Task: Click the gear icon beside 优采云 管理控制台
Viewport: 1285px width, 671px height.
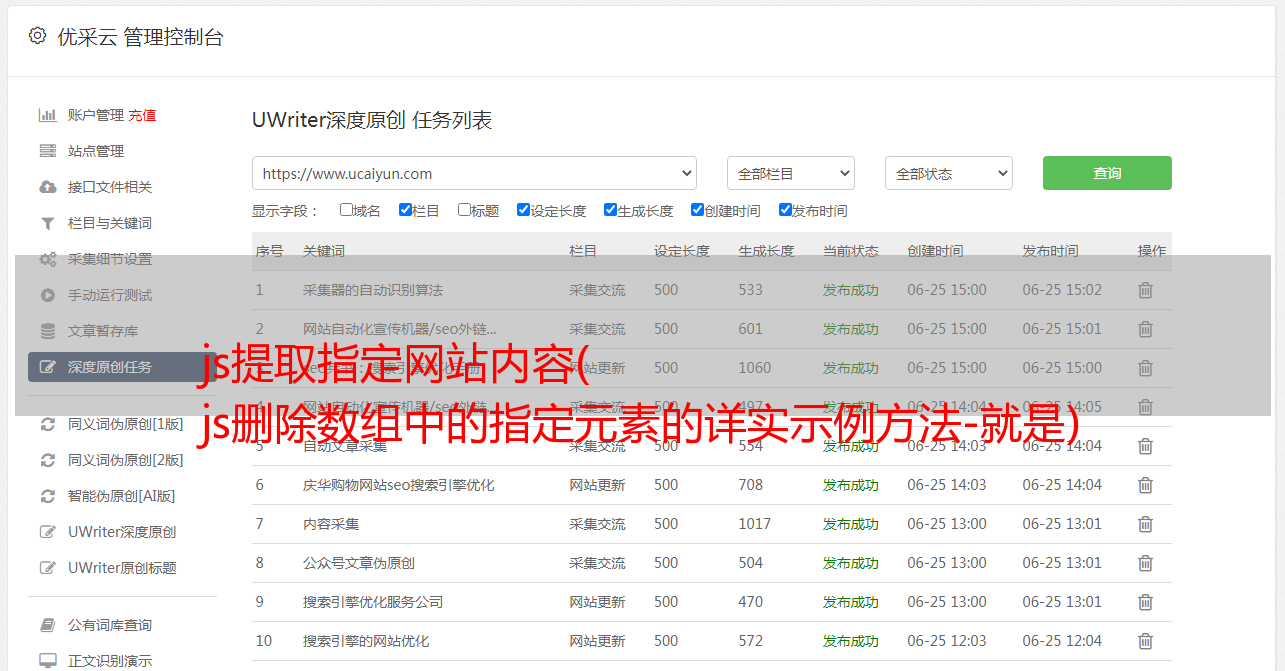Action: pos(37,36)
